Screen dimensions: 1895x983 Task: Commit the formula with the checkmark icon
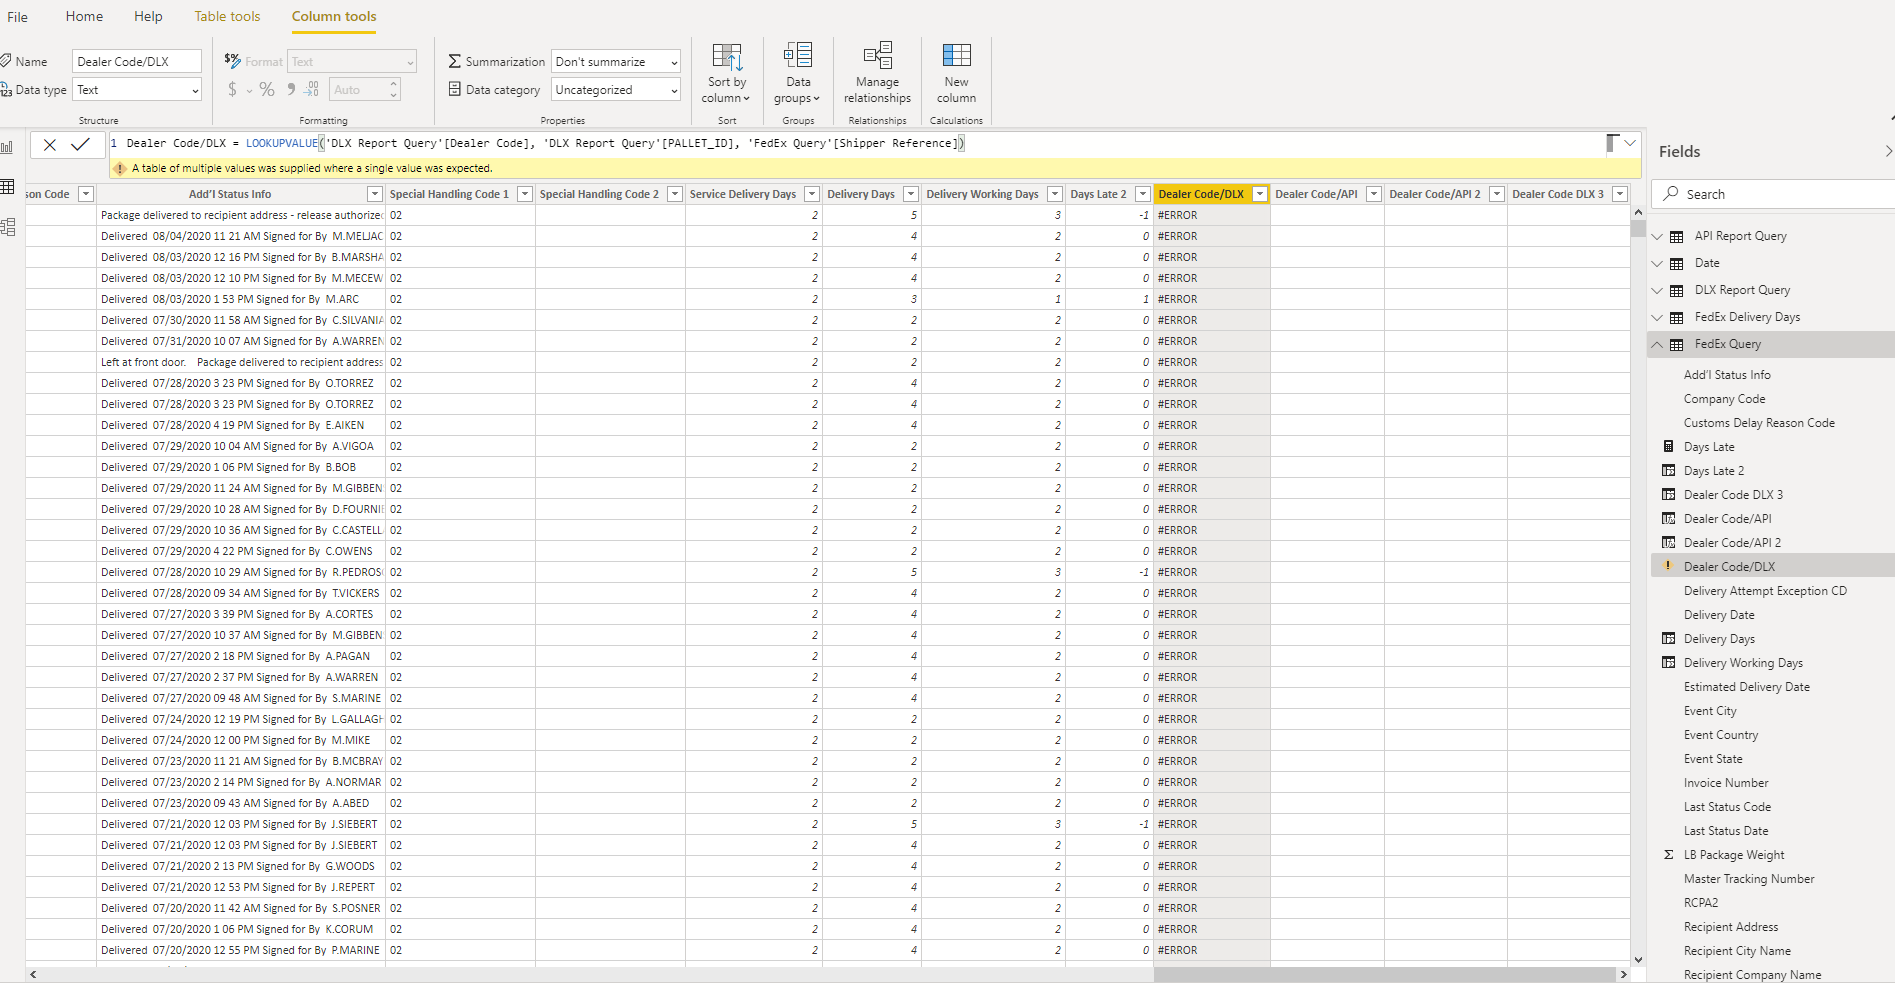[x=80, y=145]
